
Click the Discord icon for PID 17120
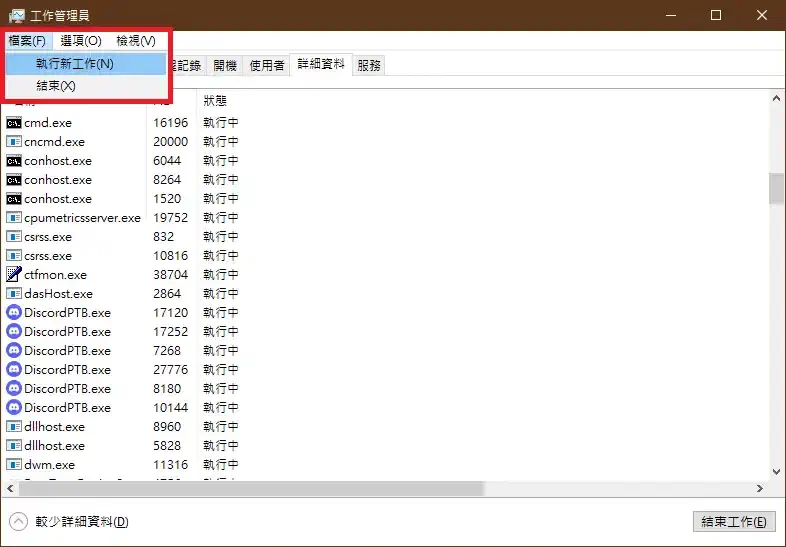[x=14, y=312]
